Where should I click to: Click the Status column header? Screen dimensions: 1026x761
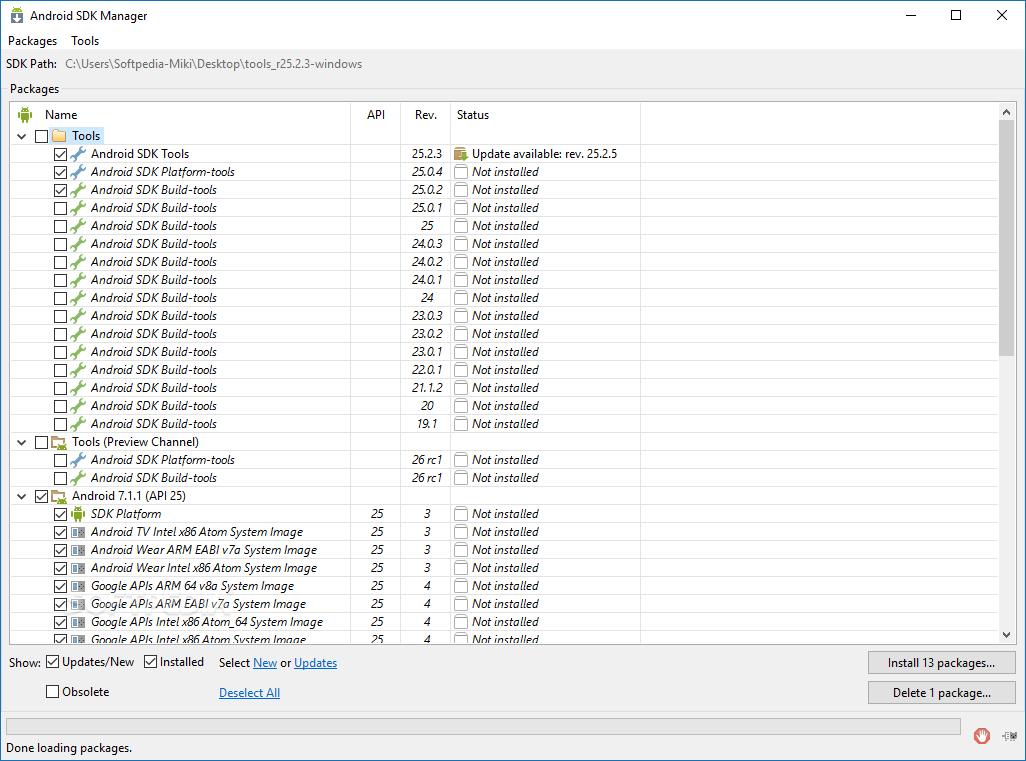click(x=545, y=115)
